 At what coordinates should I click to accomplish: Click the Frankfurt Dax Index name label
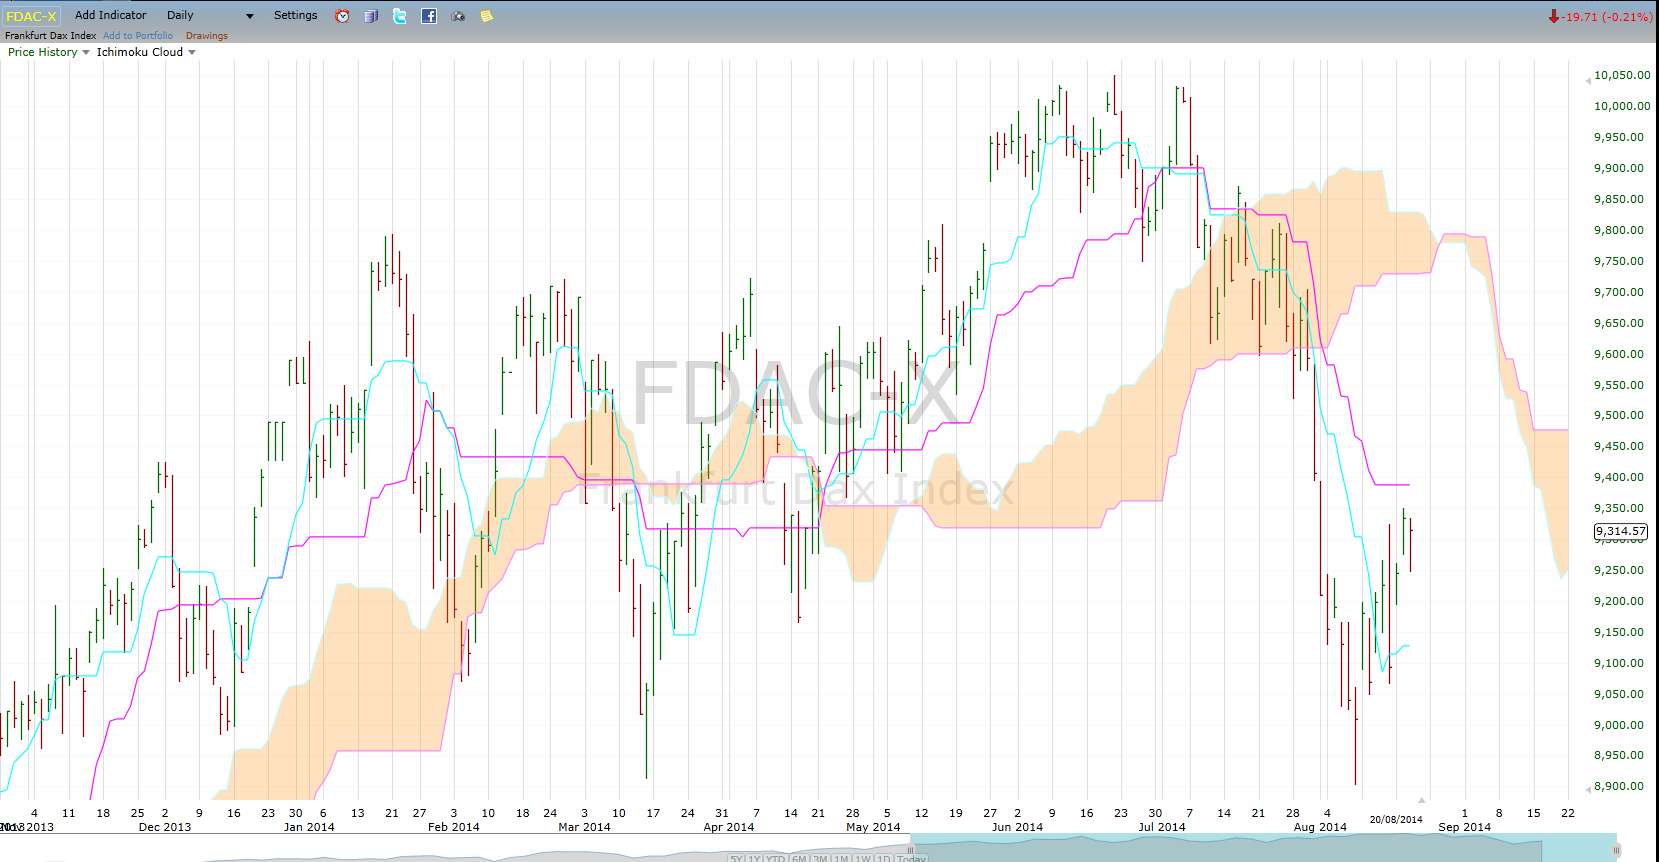click(50, 35)
